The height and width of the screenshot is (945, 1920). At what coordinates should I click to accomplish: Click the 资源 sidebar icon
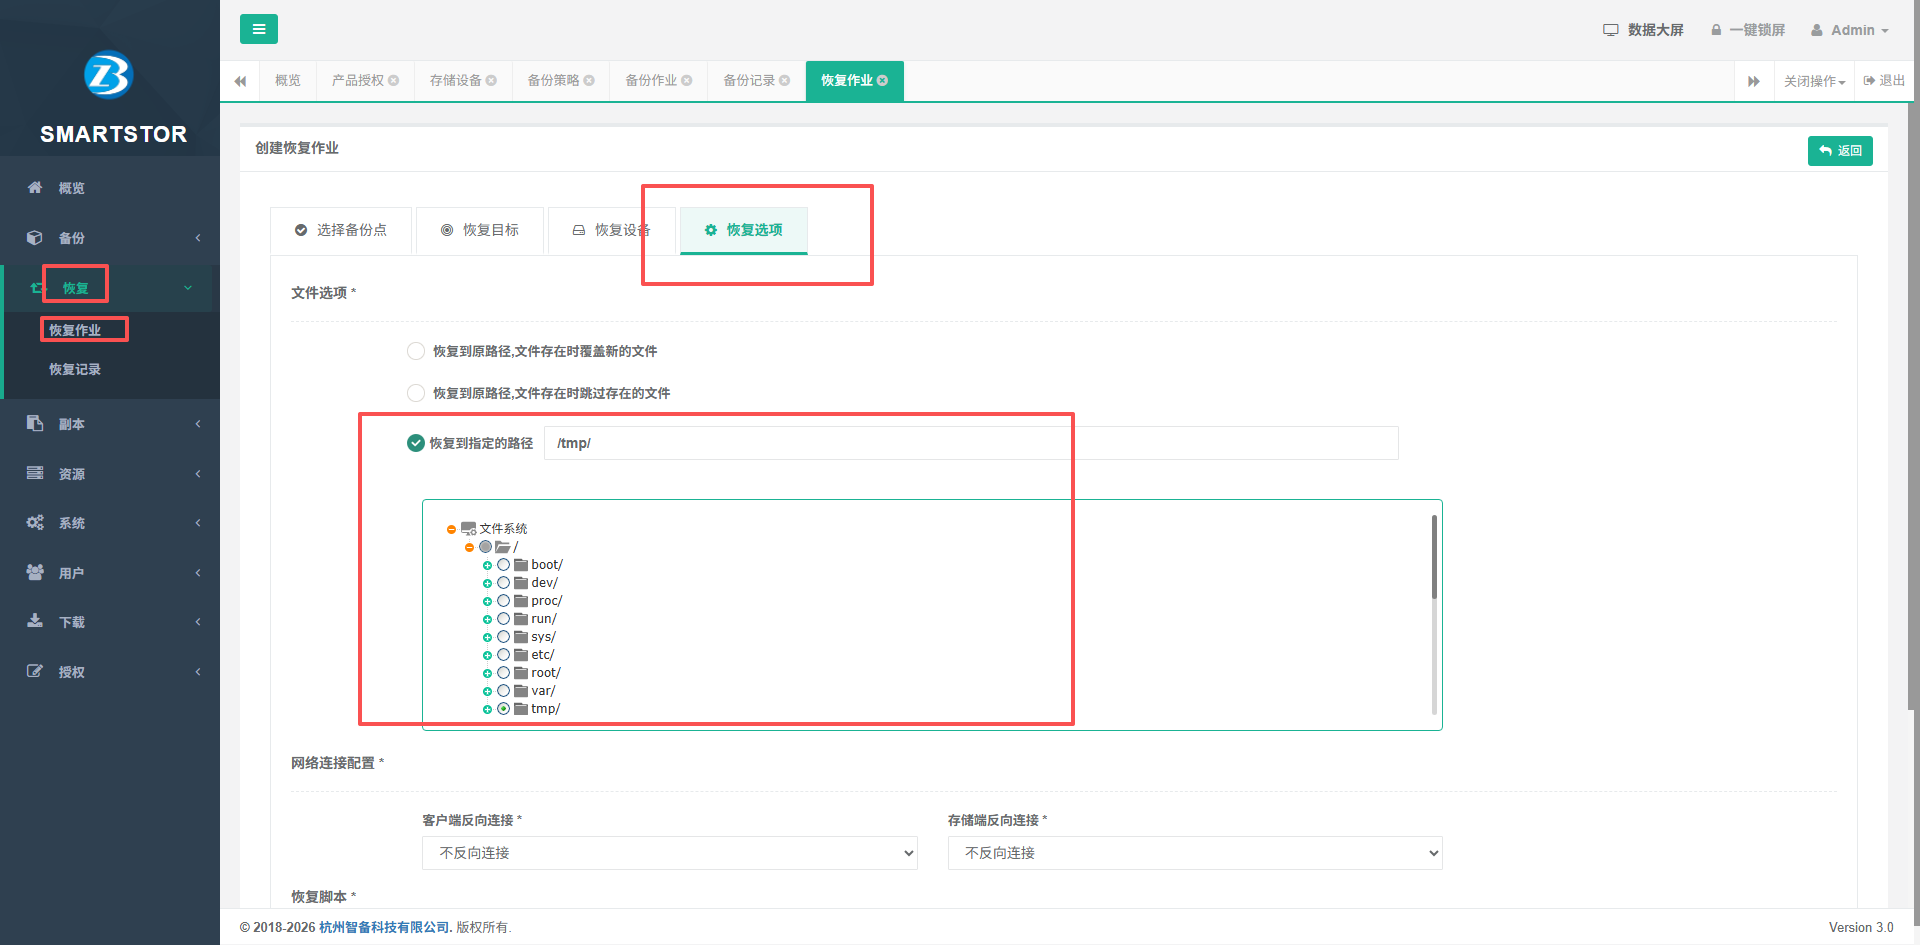point(35,473)
